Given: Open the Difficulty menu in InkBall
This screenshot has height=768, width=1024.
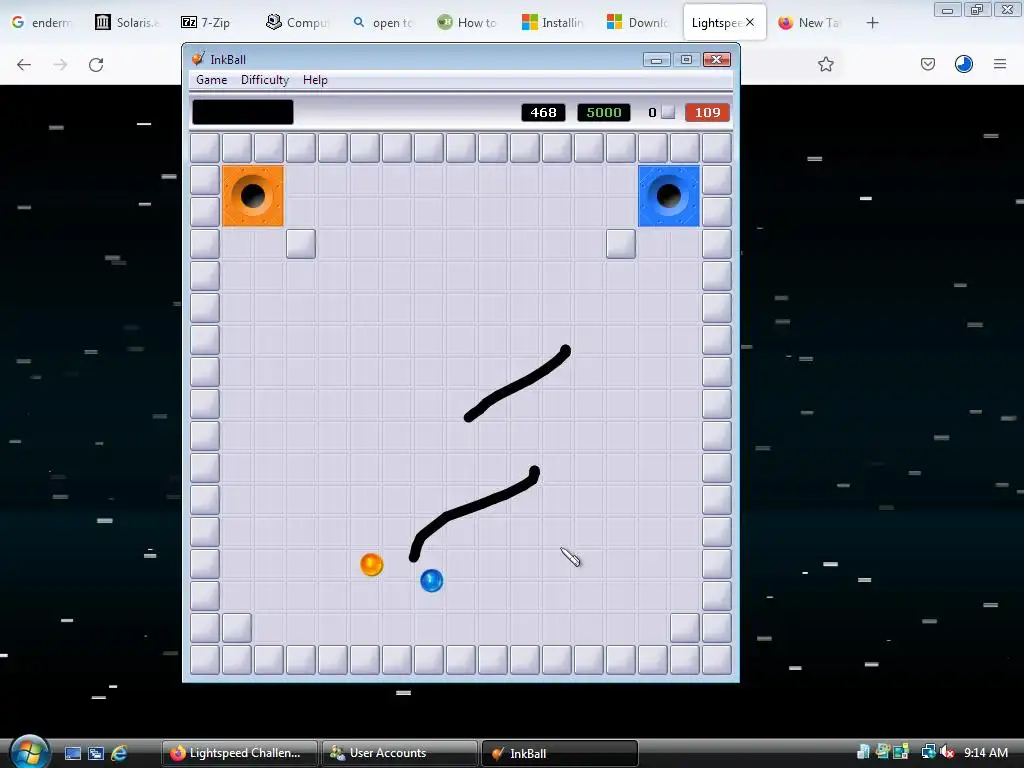Looking at the screenshot, I should (264, 80).
